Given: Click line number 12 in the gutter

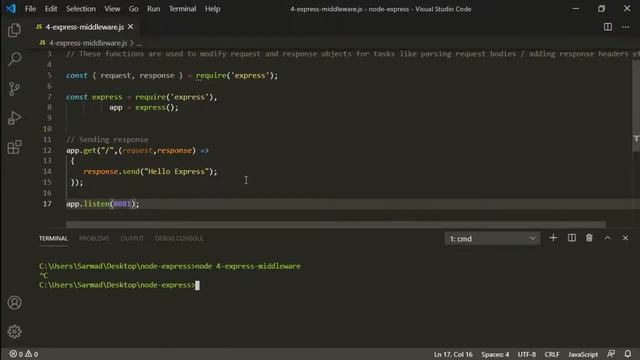Looking at the screenshot, I should click(x=47, y=150).
